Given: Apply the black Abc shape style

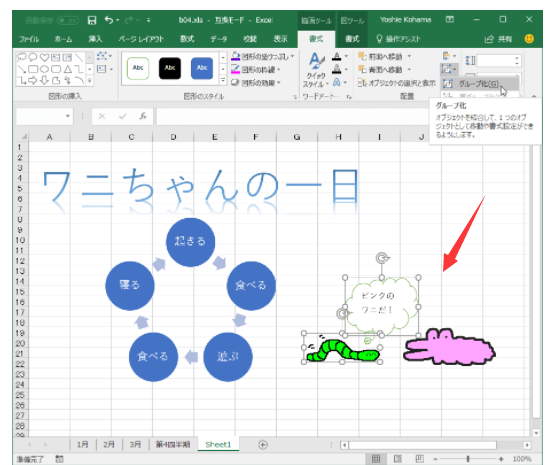Looking at the screenshot, I should [x=170, y=68].
